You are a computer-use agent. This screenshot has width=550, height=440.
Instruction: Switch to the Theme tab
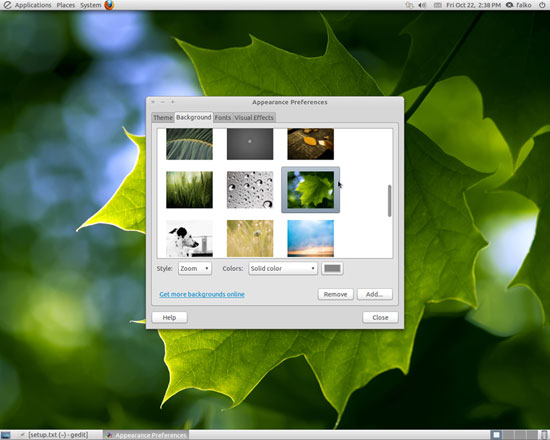point(163,118)
